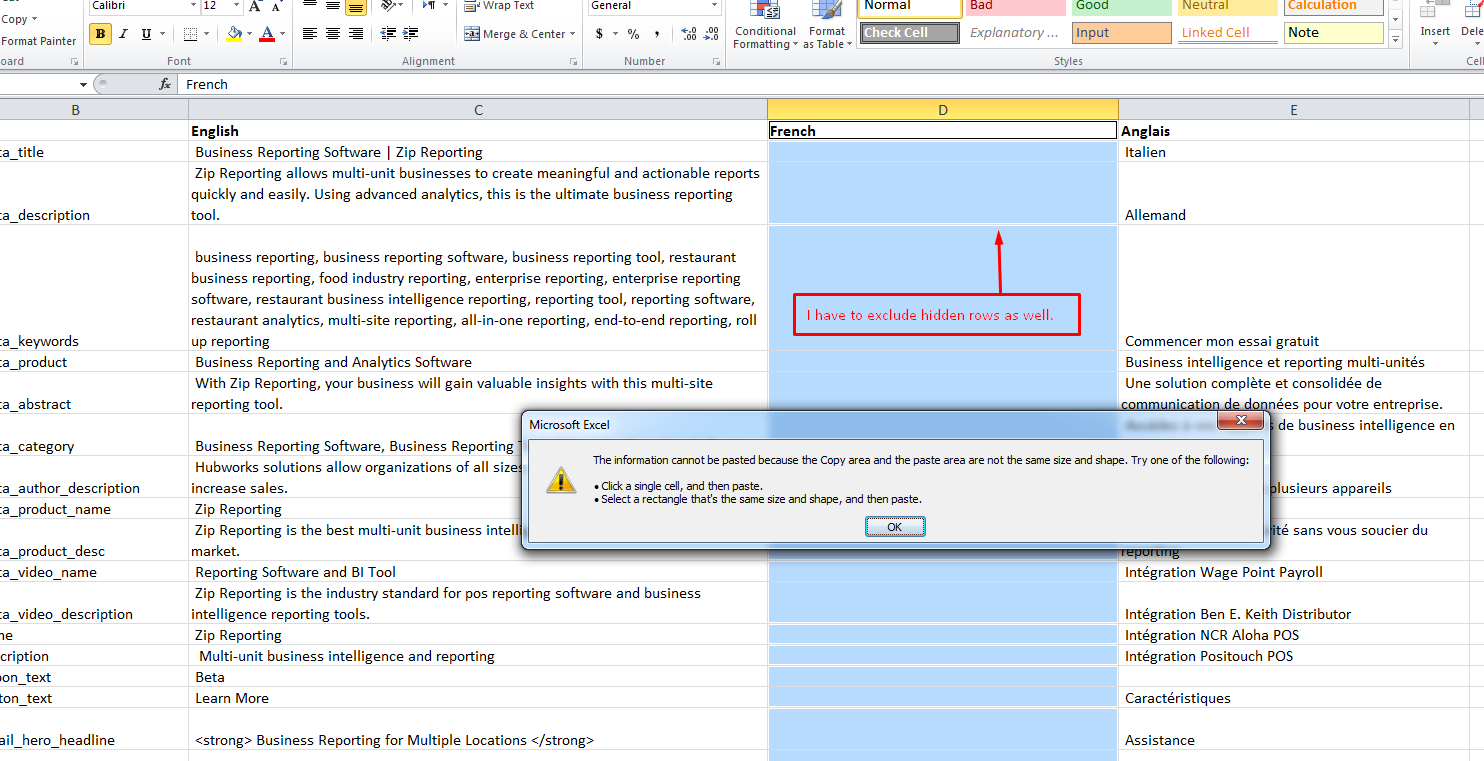This screenshot has height=761, width=1484.
Task: Apply Calculation cell style
Action: coord(1334,6)
